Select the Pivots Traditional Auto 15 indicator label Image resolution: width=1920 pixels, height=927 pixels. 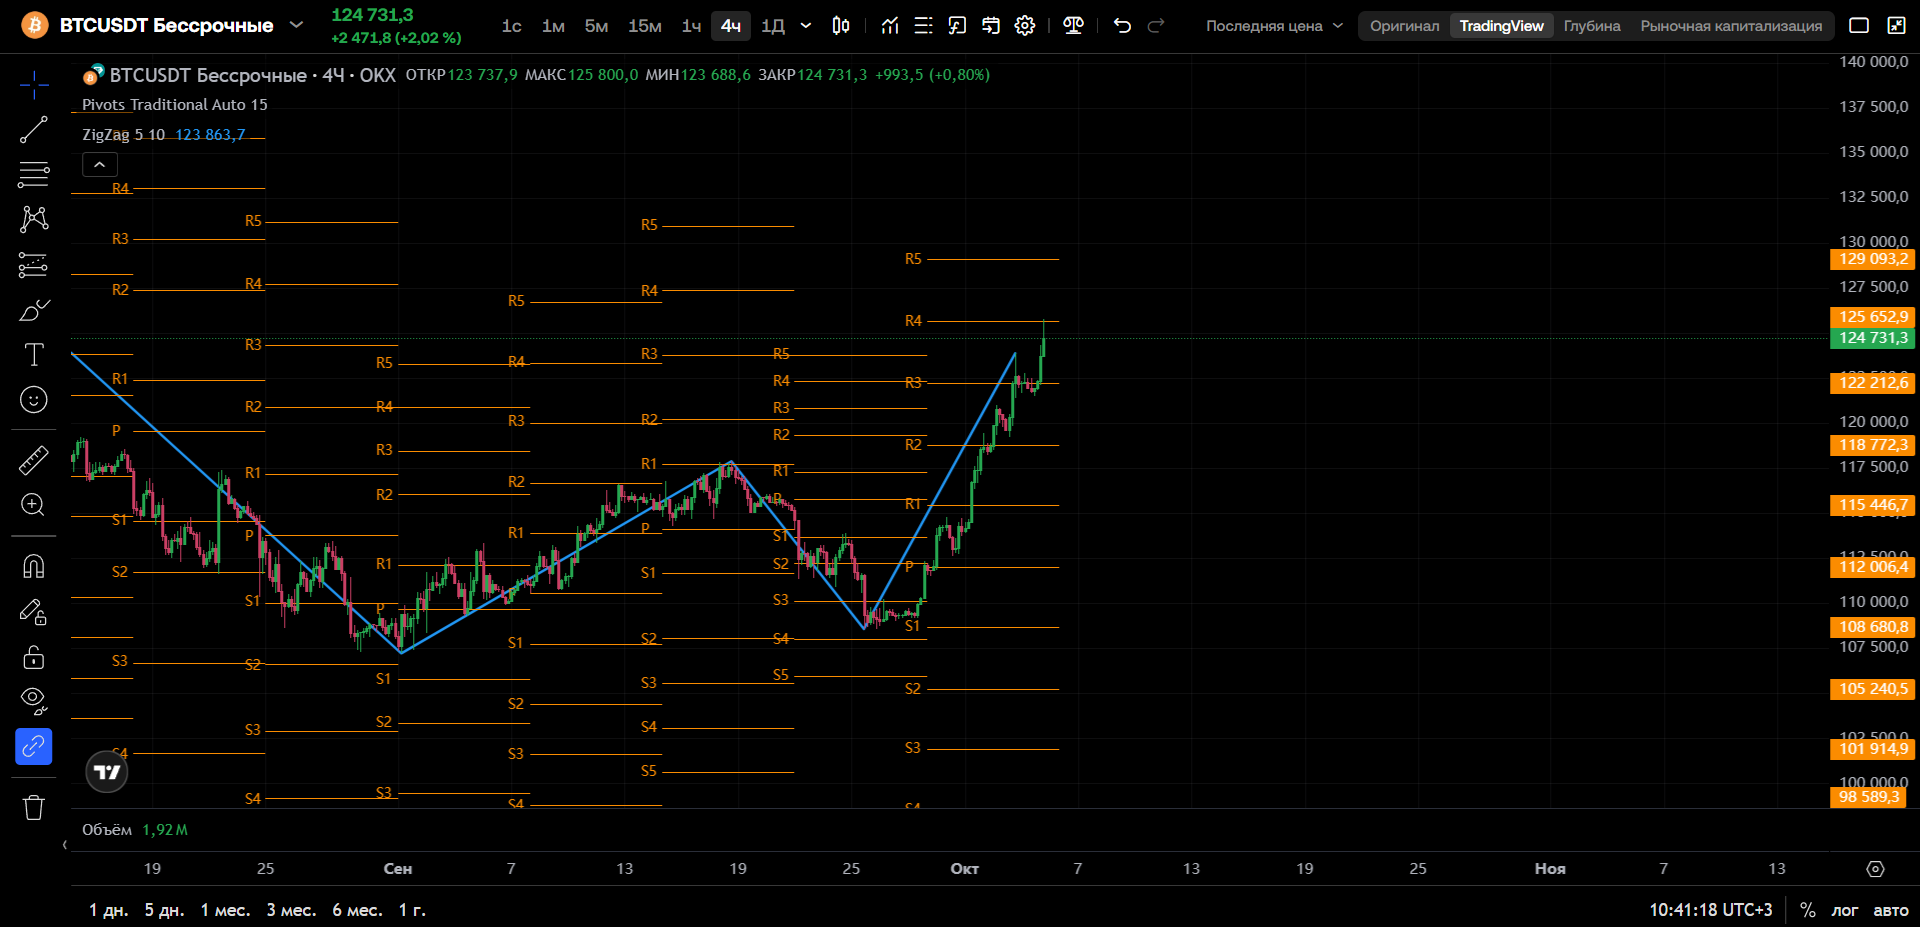175,105
